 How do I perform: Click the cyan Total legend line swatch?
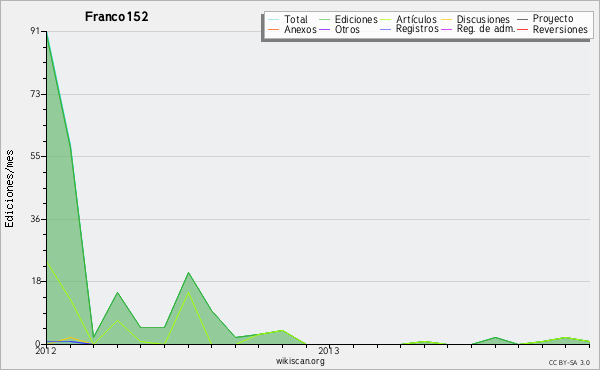tap(274, 20)
